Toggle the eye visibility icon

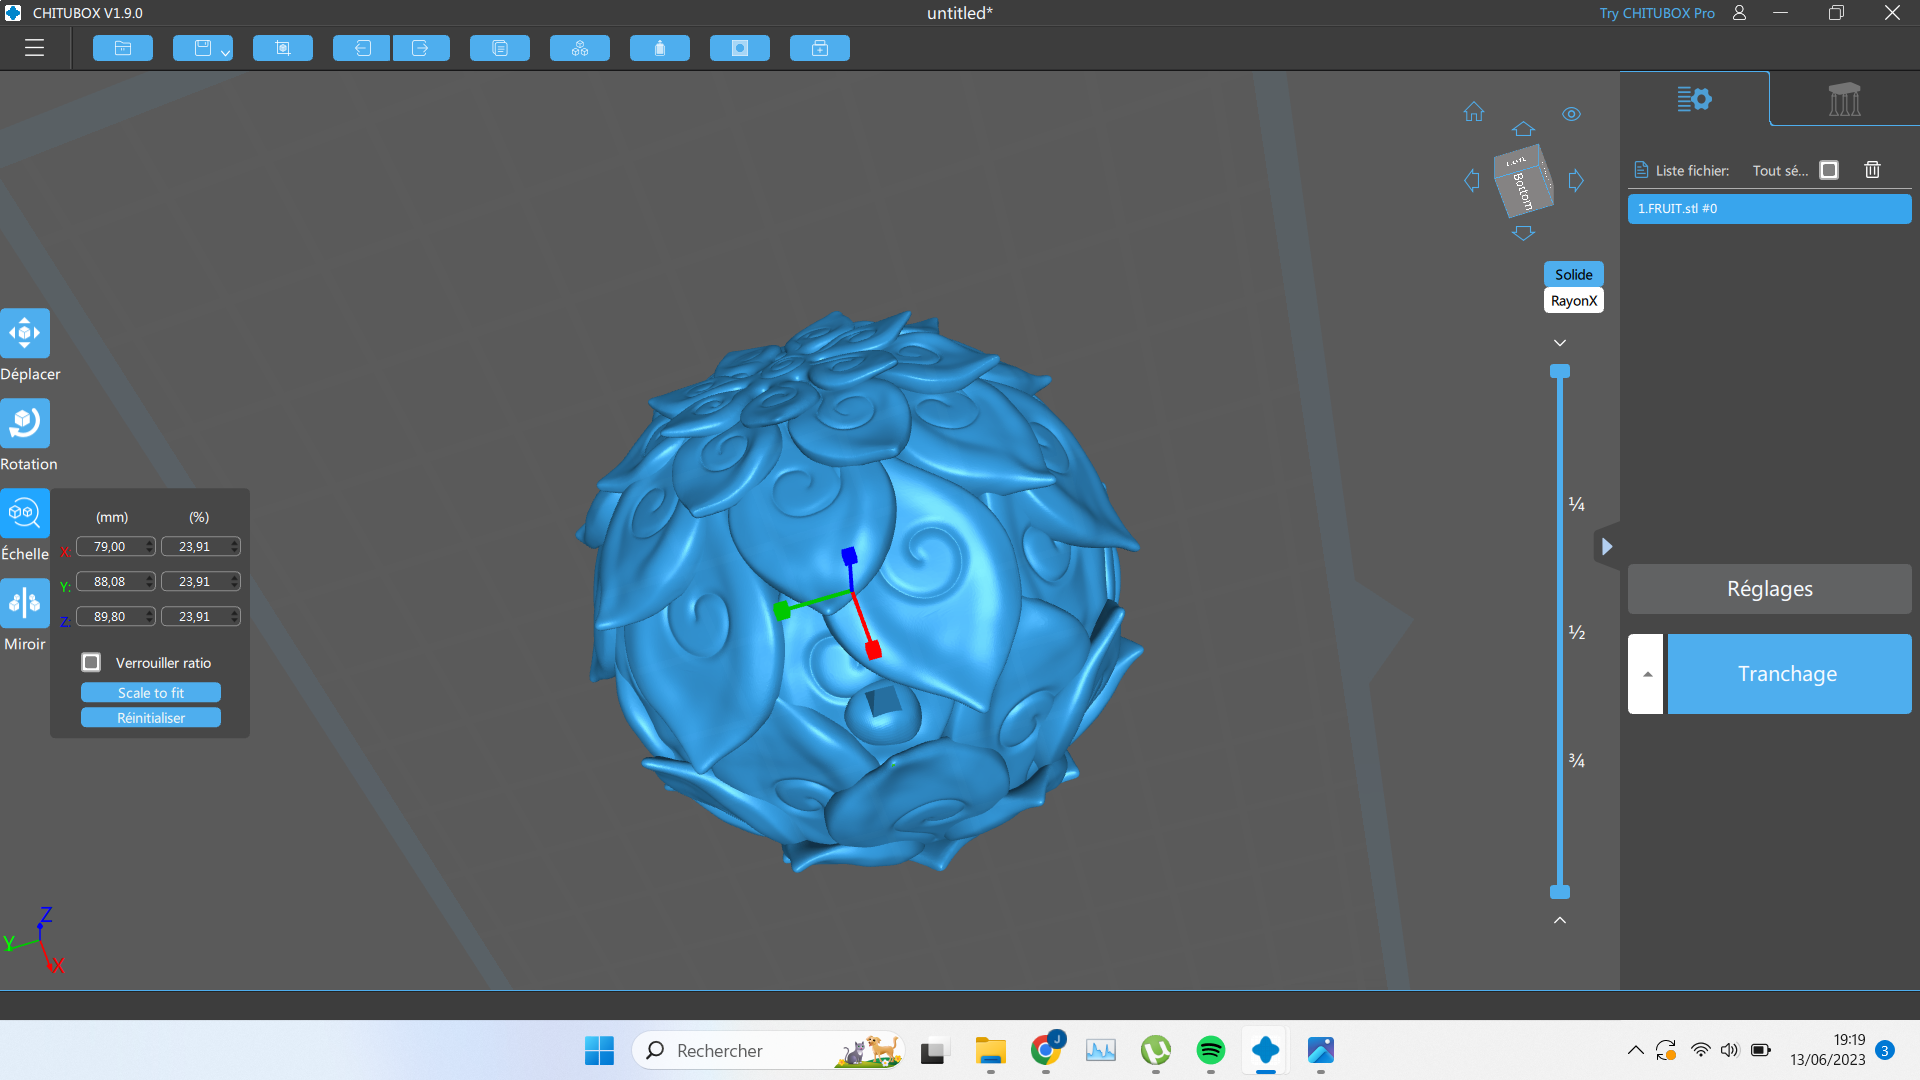pyautogui.click(x=1572, y=114)
